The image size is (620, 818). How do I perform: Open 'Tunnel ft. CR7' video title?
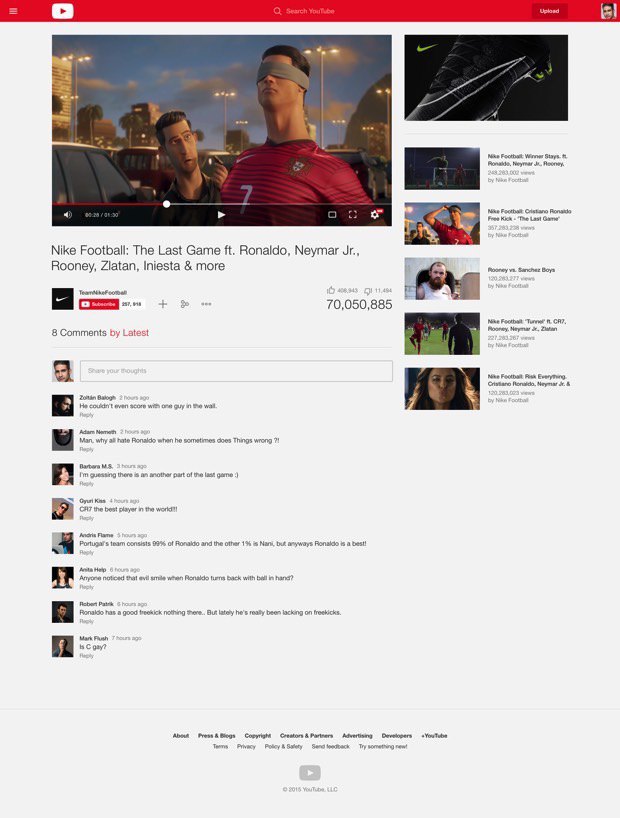pyautogui.click(x=527, y=325)
